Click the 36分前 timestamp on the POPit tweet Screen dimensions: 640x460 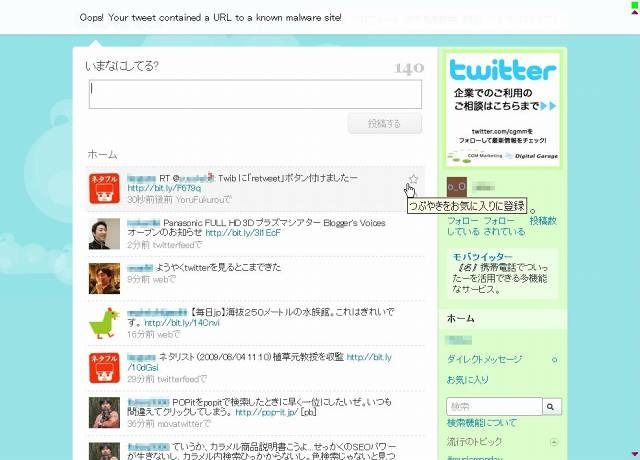pyautogui.click(x=141, y=424)
